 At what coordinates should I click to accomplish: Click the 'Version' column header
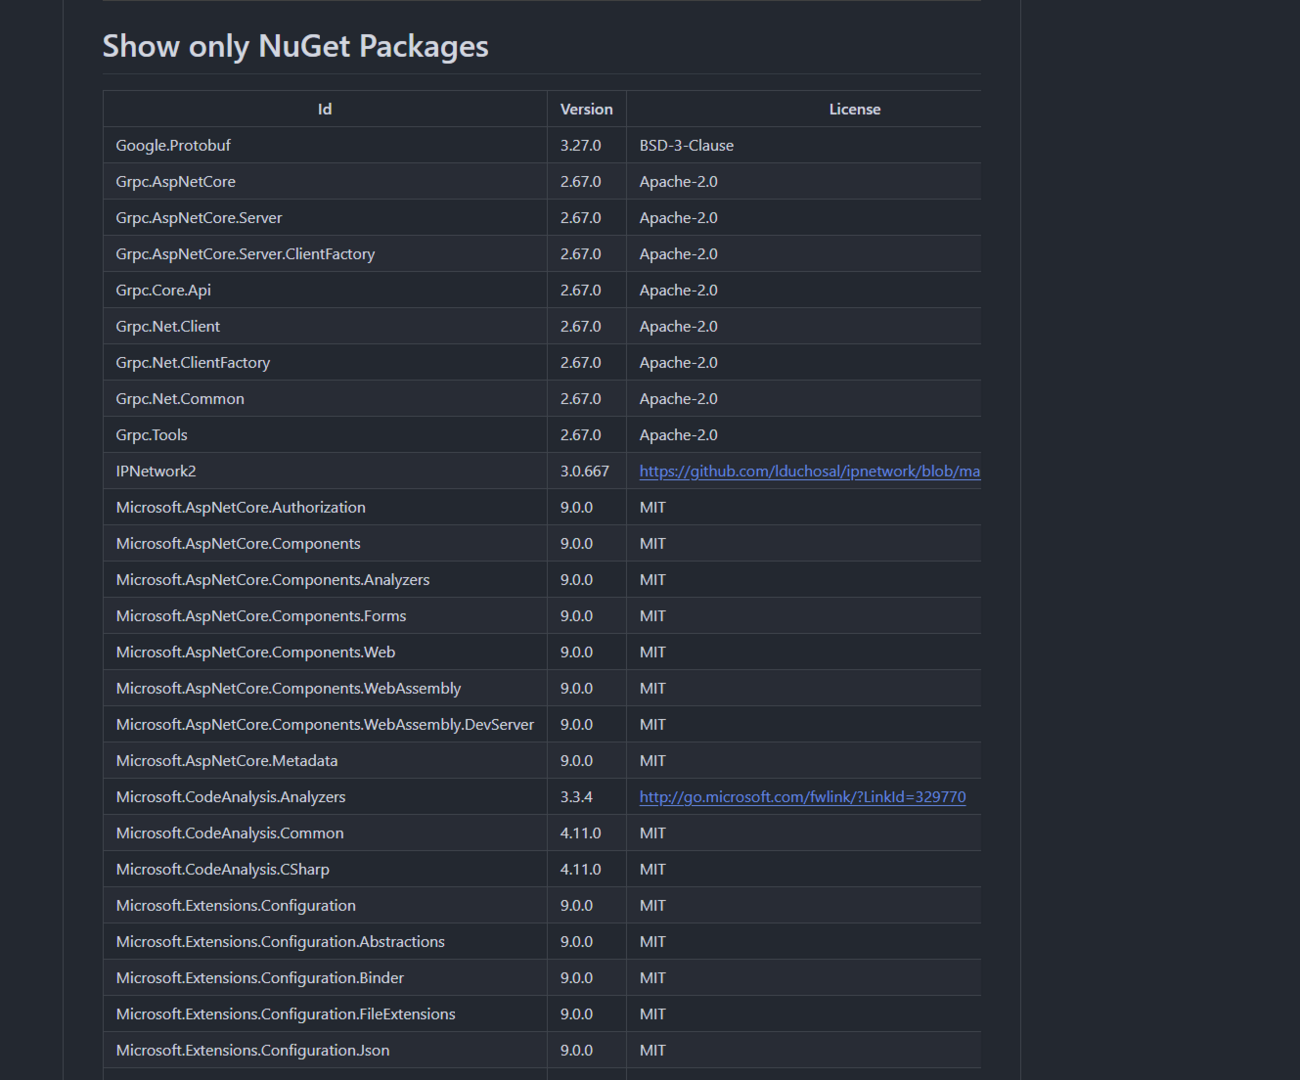pyautogui.click(x=586, y=109)
